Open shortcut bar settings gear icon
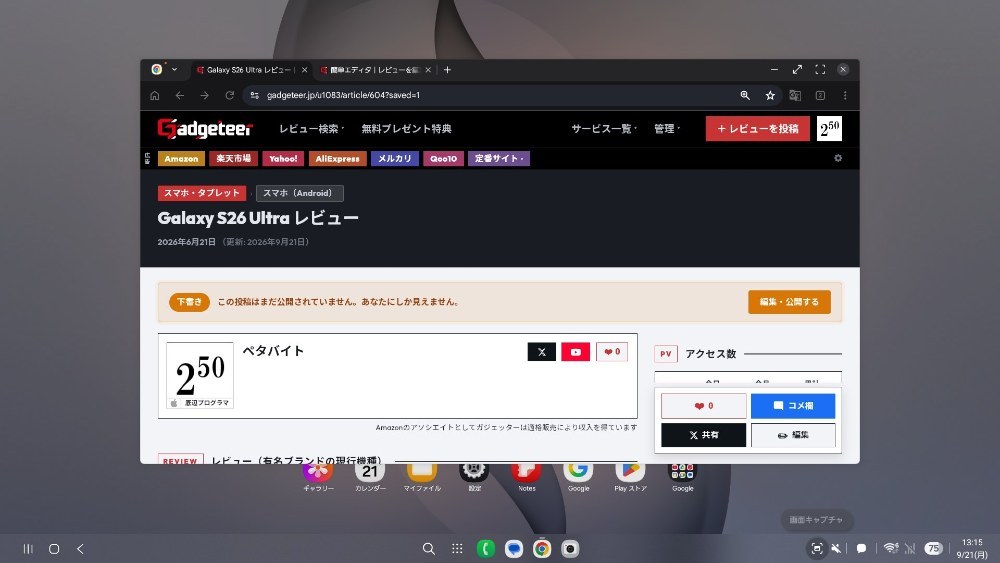Viewport: 1000px width, 563px height. pos(838,158)
